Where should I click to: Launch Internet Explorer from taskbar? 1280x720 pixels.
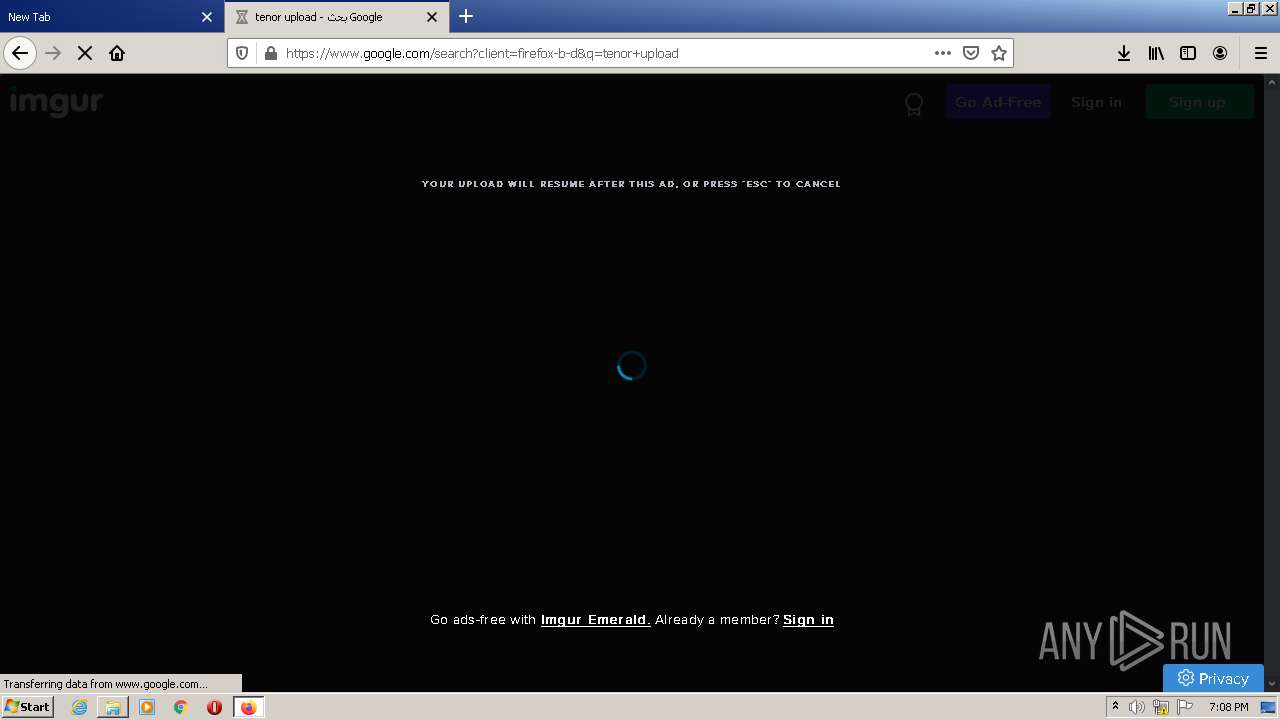79,707
